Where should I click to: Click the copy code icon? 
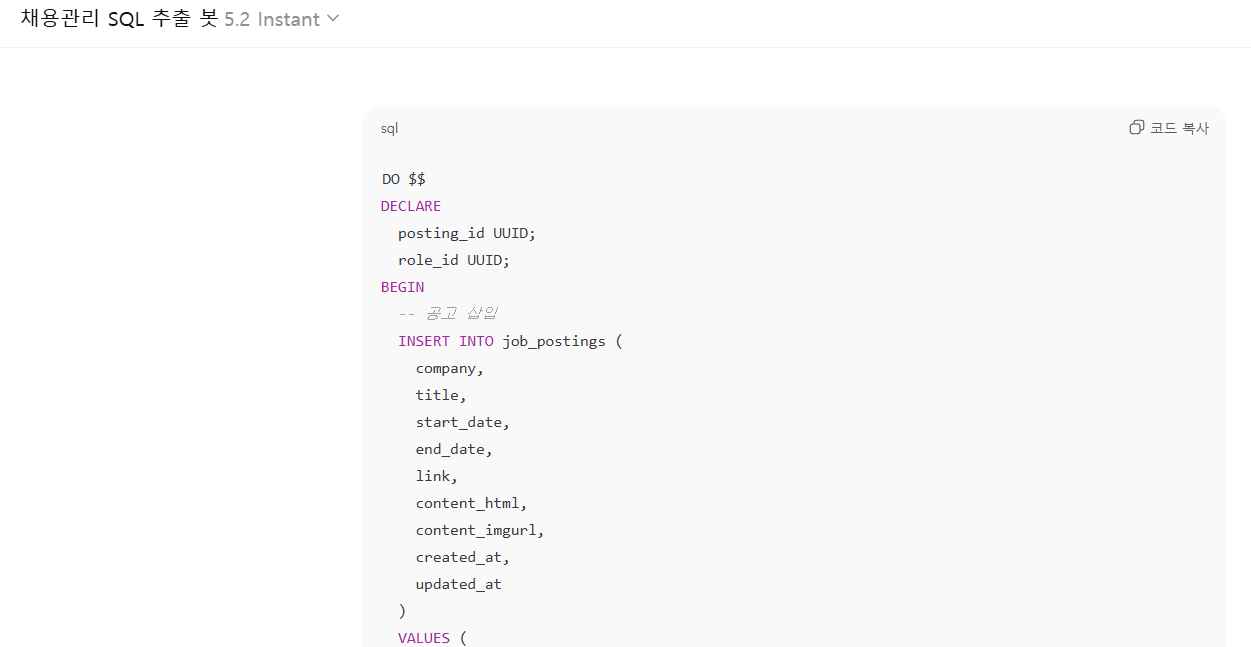(x=1136, y=128)
